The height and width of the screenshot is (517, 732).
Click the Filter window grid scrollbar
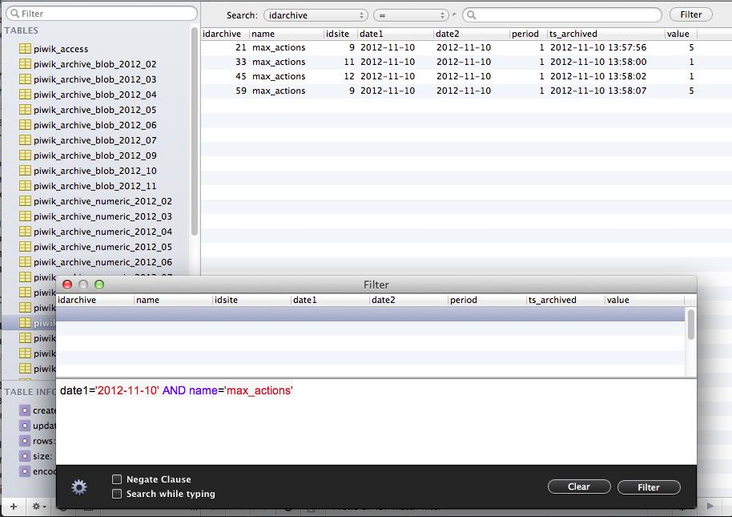coord(690,324)
